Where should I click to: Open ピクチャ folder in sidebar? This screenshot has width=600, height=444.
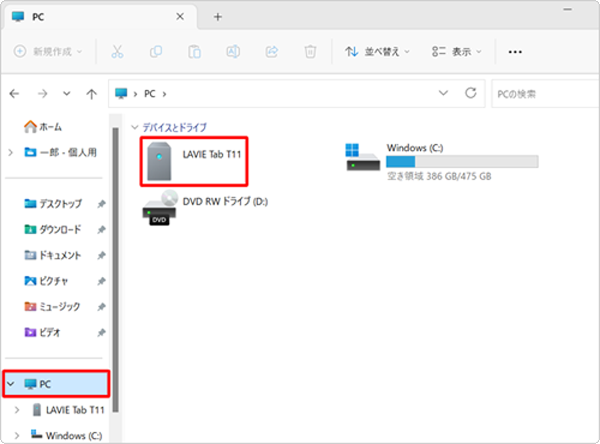tap(46, 281)
